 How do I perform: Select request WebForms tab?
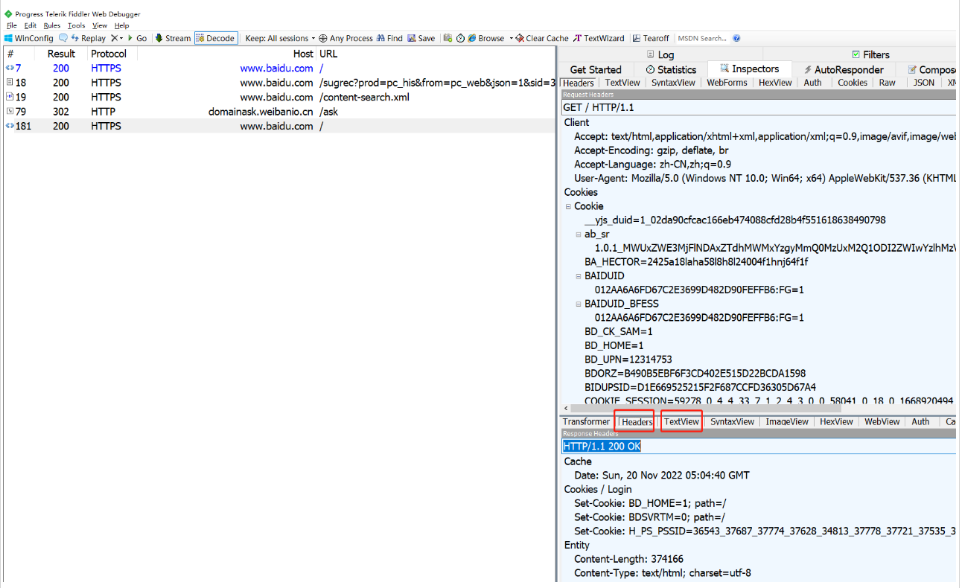point(727,83)
